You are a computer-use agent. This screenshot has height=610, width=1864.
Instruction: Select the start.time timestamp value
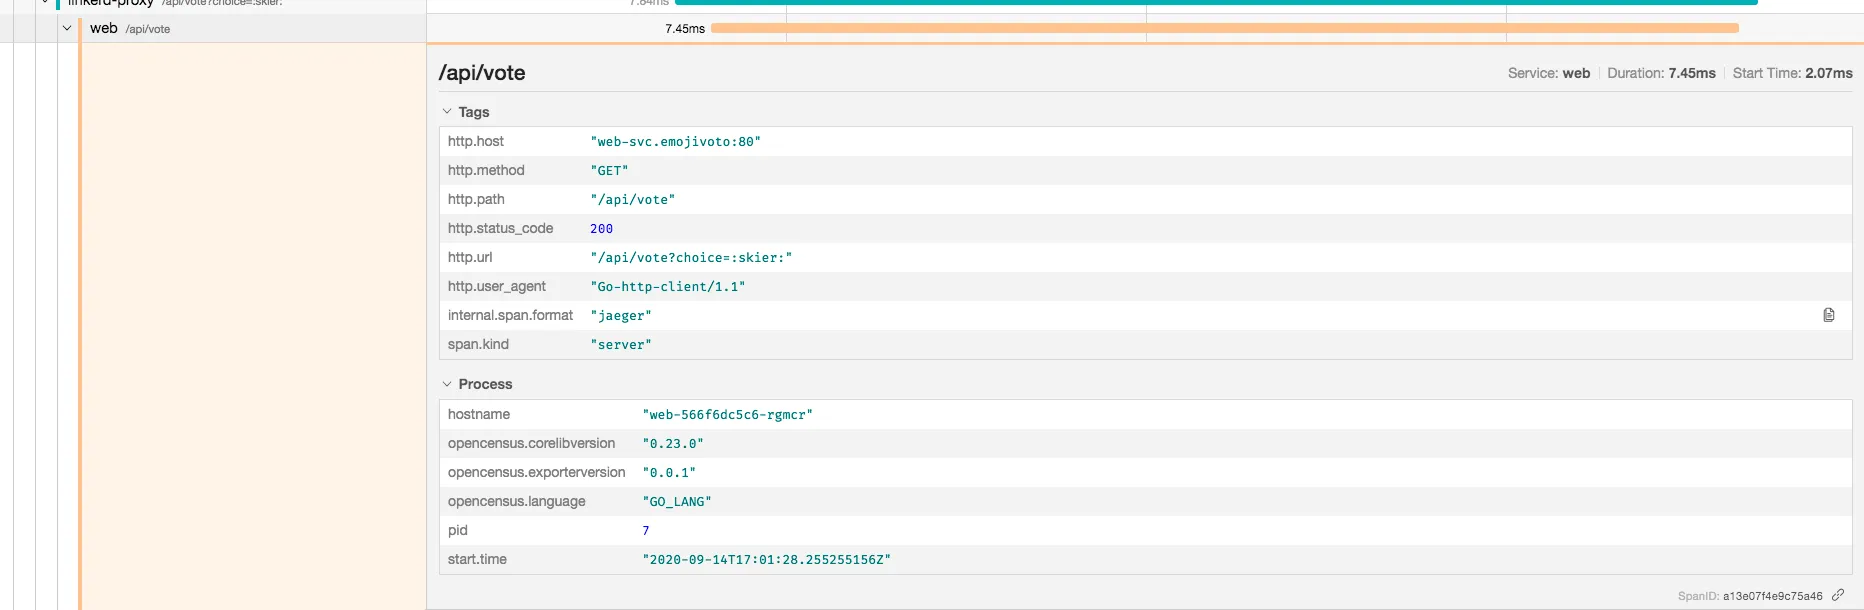[x=766, y=560]
